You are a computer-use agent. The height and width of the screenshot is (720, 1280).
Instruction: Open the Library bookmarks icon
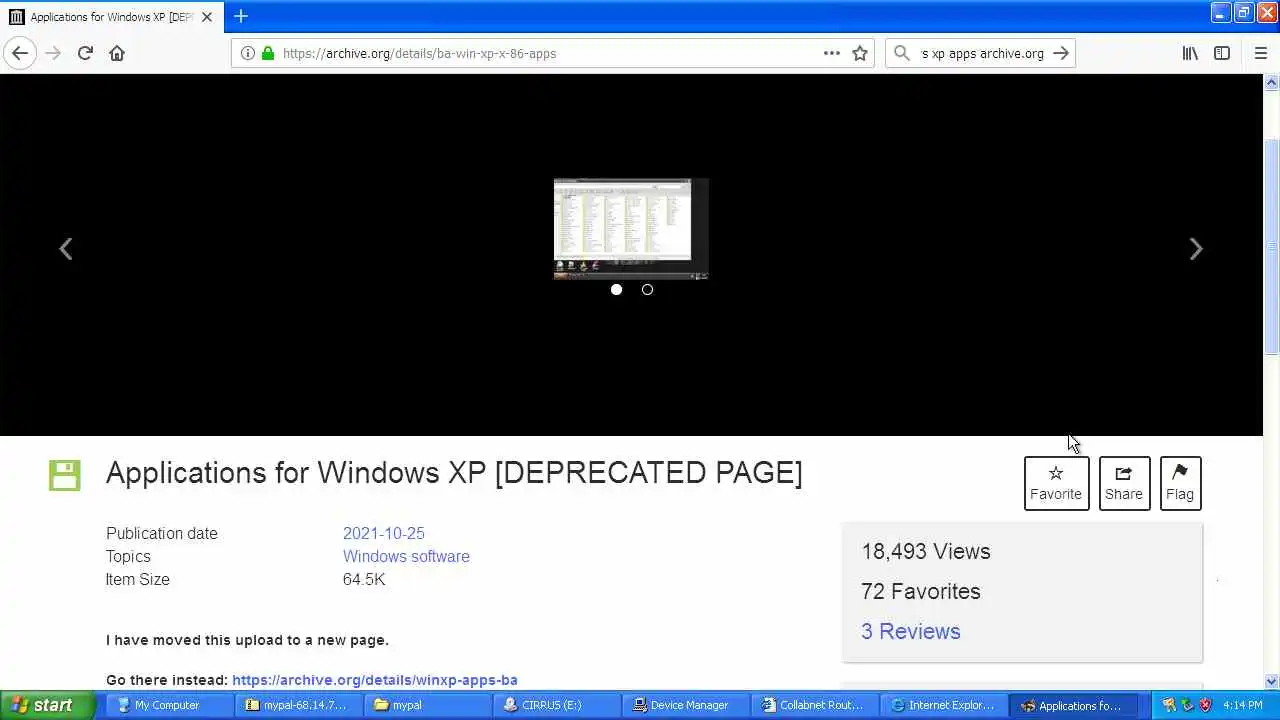1190,53
